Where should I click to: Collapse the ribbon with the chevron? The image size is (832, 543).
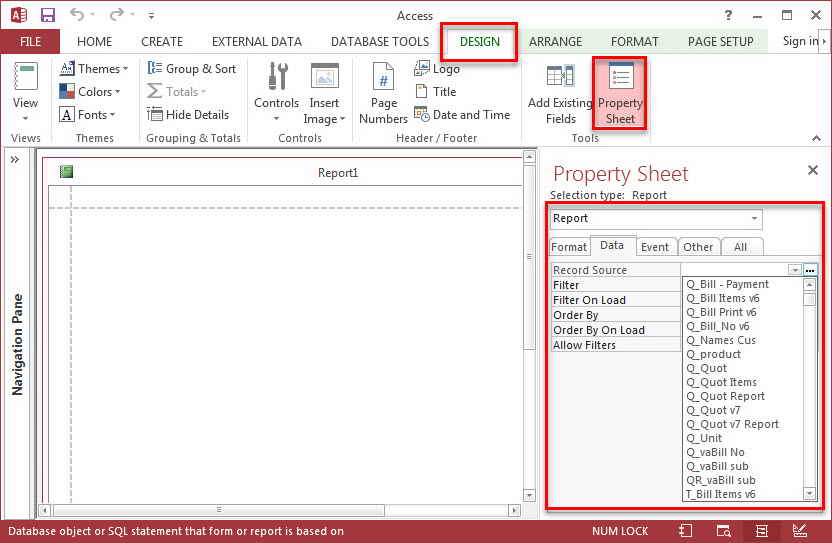[816, 138]
